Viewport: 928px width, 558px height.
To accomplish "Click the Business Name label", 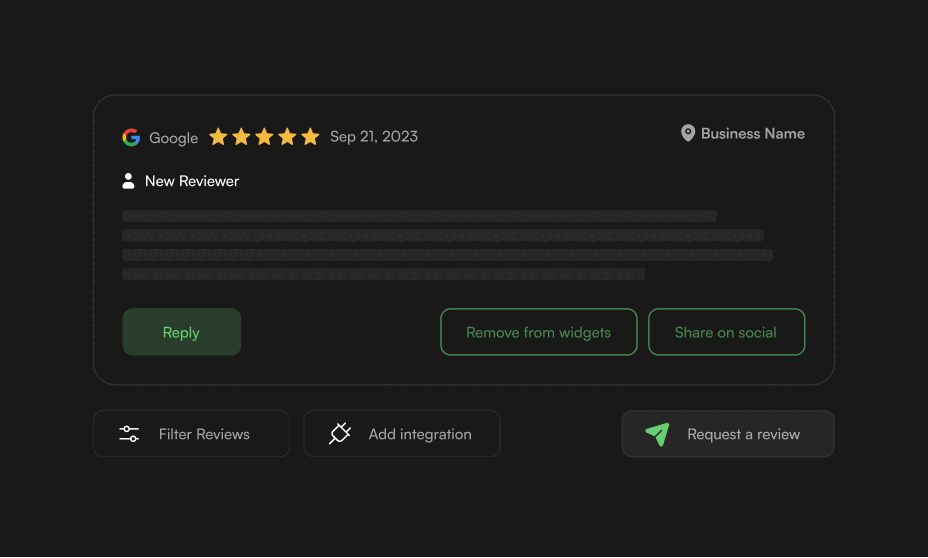I will tap(752, 133).
